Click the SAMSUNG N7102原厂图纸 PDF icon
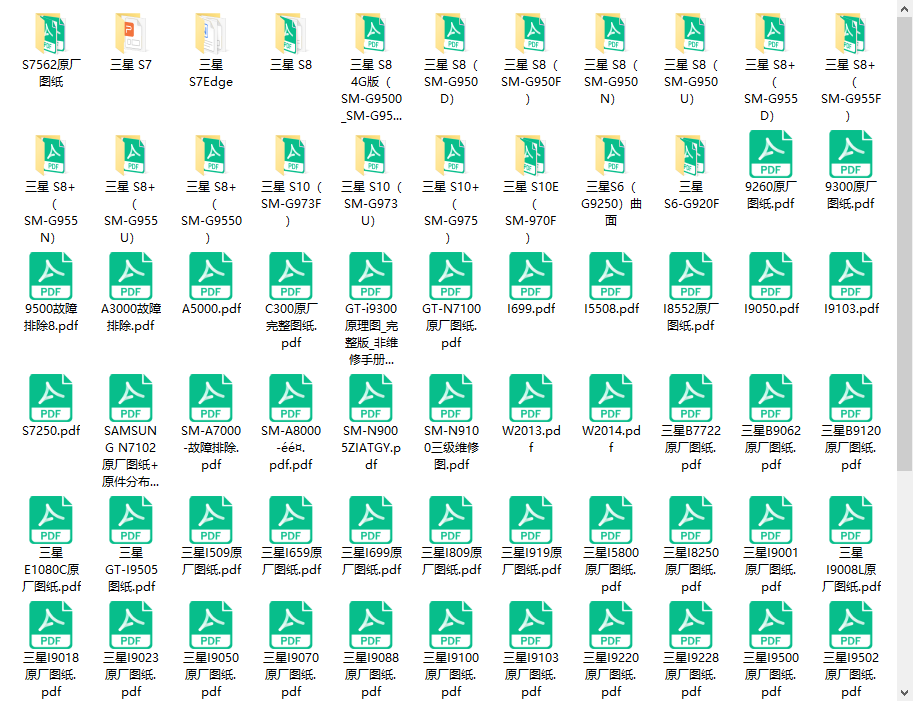 pyautogui.click(x=131, y=398)
